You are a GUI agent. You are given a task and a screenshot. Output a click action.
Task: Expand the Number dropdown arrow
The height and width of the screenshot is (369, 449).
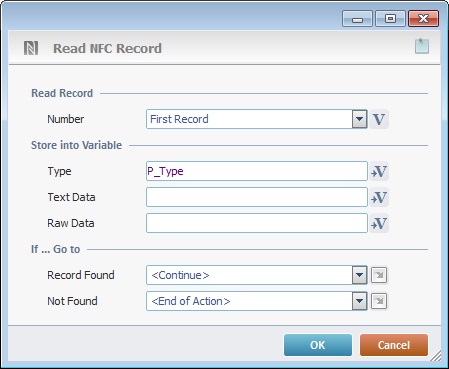[x=359, y=119]
